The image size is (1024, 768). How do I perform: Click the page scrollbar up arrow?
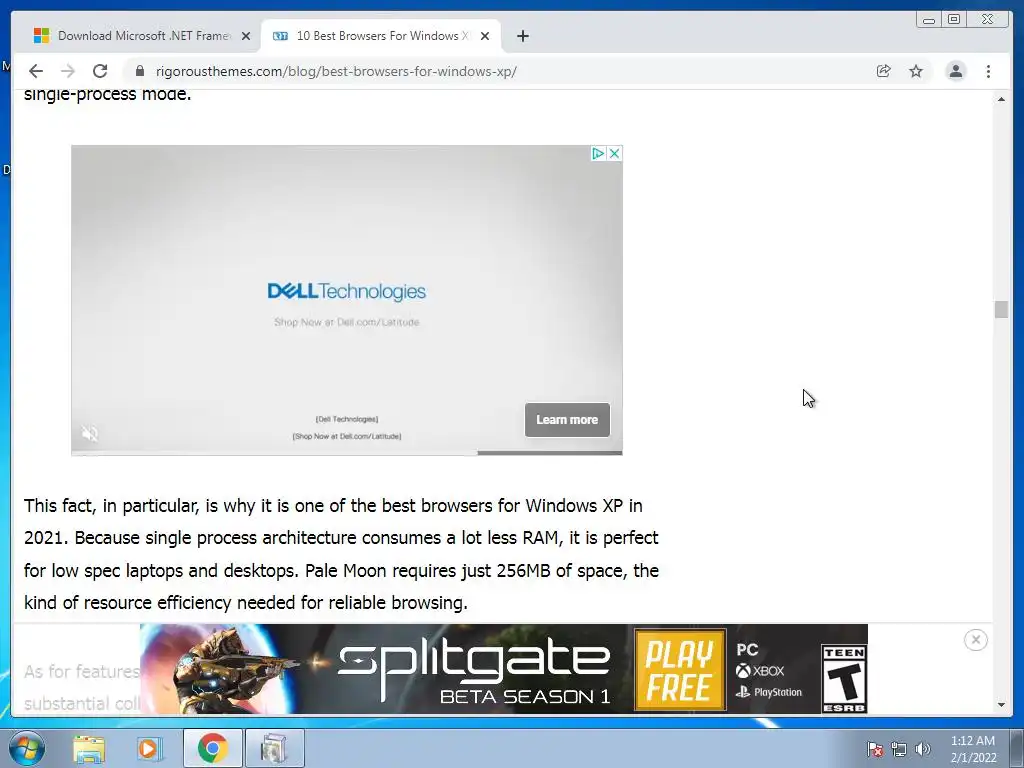pos(1001,99)
